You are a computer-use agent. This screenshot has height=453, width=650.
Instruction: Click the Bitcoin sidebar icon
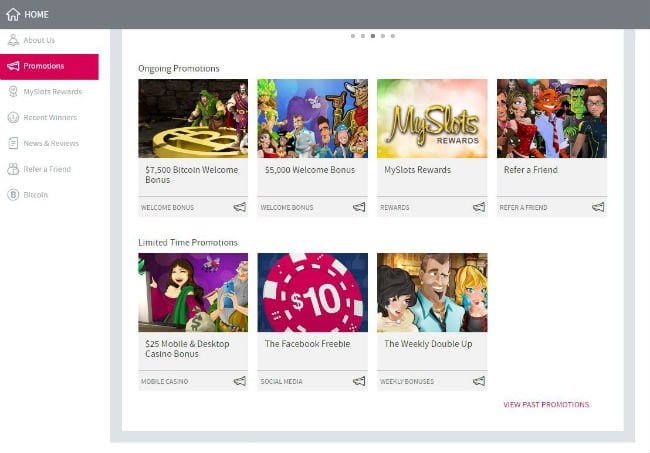click(13, 195)
